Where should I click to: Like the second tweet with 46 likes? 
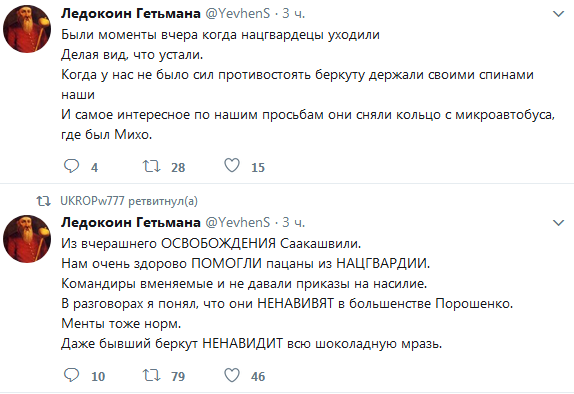(232, 375)
